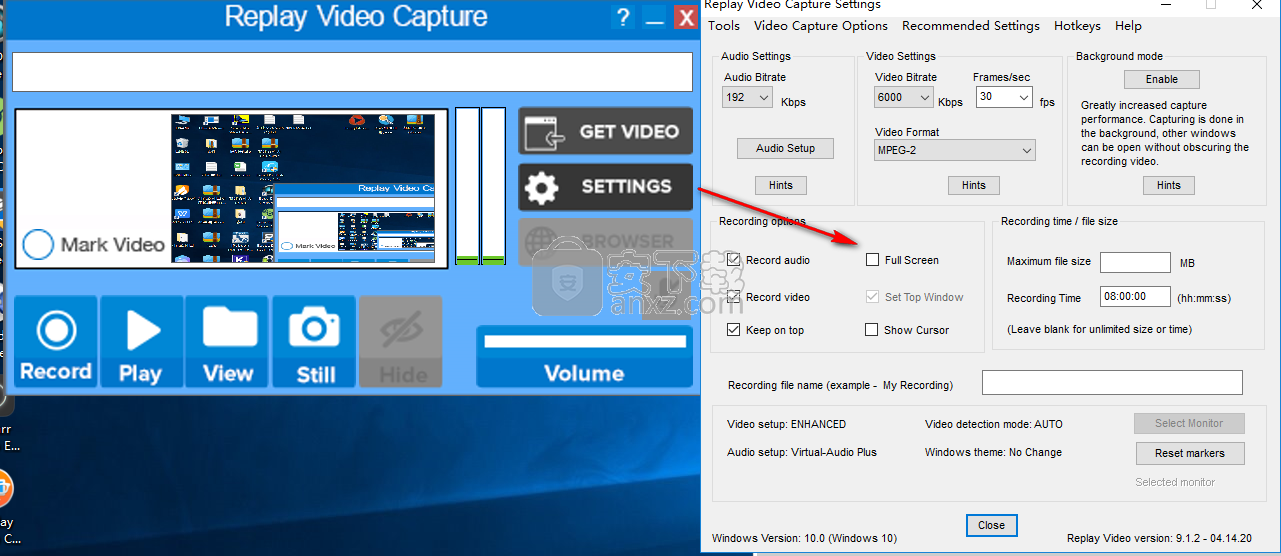
Task: Click Hints under Background mode
Action: [1169, 185]
